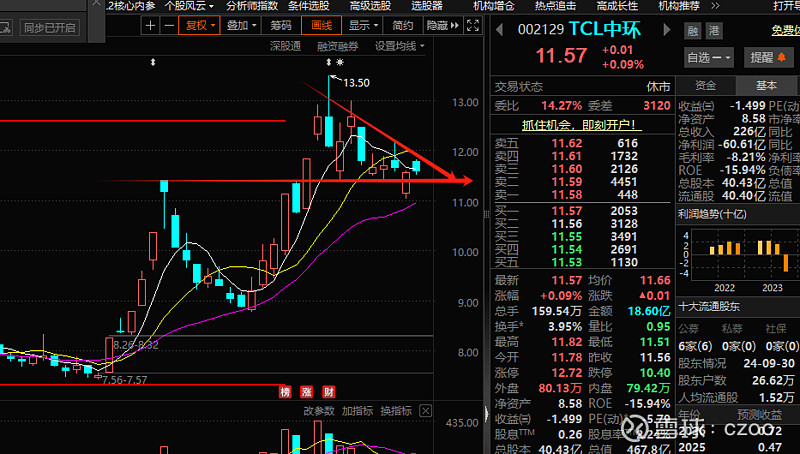Image resolution: width=800 pixels, height=454 pixels.
Task: Click the zoom-out minus icon on chart toolbar
Action: [169, 26]
